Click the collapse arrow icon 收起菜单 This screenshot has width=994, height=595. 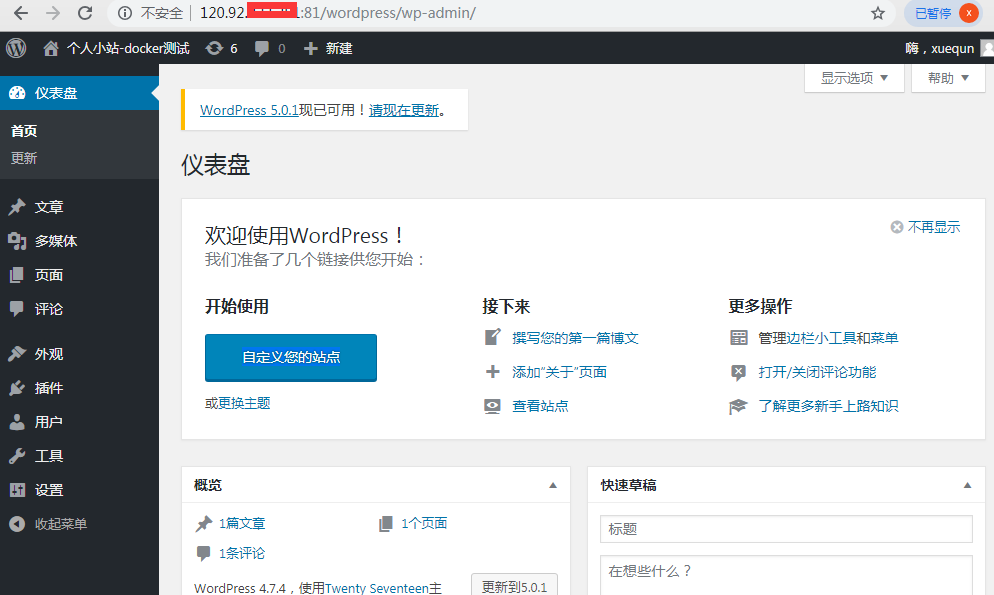click(x=17, y=524)
